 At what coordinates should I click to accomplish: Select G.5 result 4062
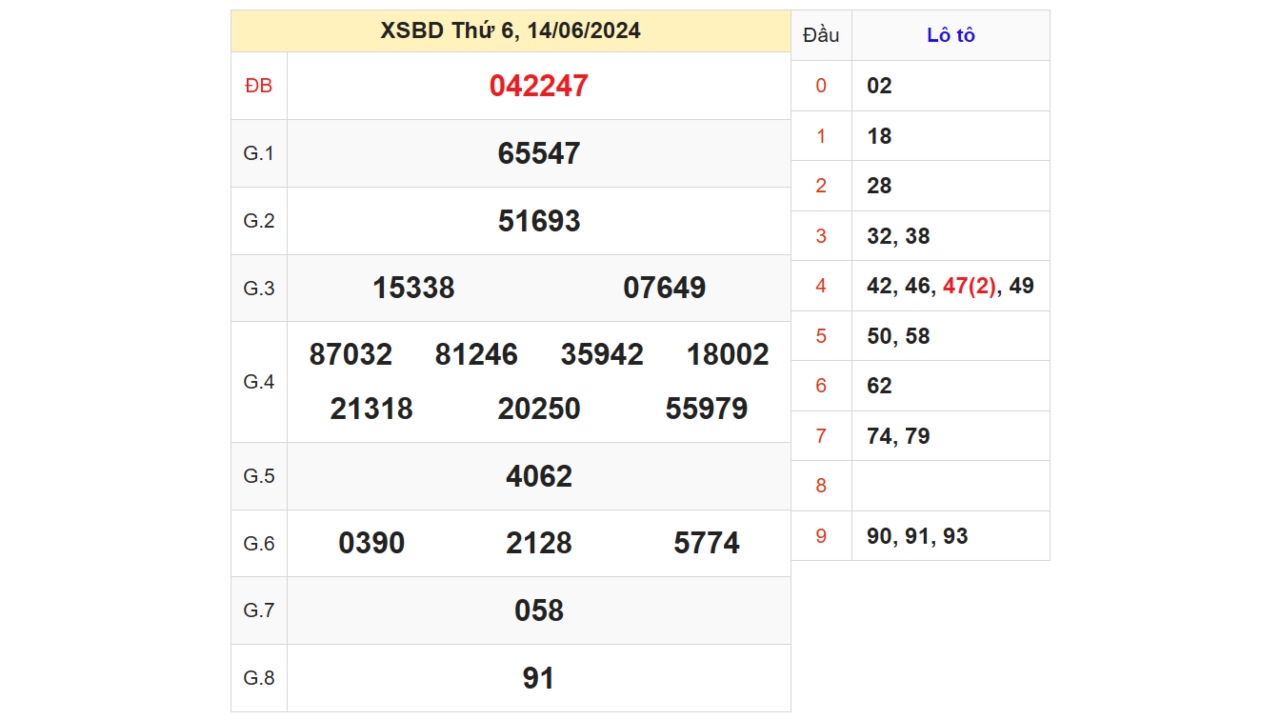(x=539, y=476)
